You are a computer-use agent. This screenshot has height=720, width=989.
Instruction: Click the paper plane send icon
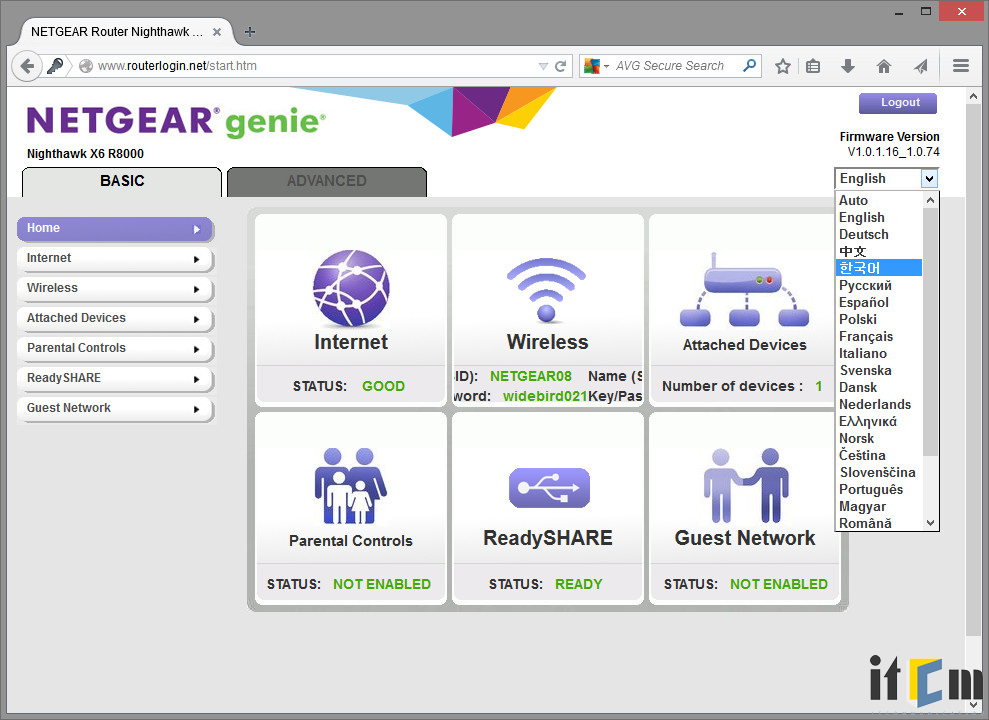tap(921, 66)
